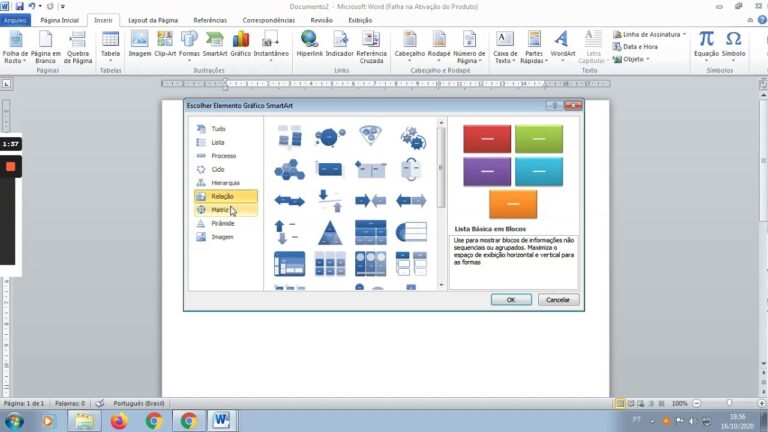Insert a picture using Imagem
Image resolution: width=768 pixels, height=432 pixels.
[x=140, y=44]
